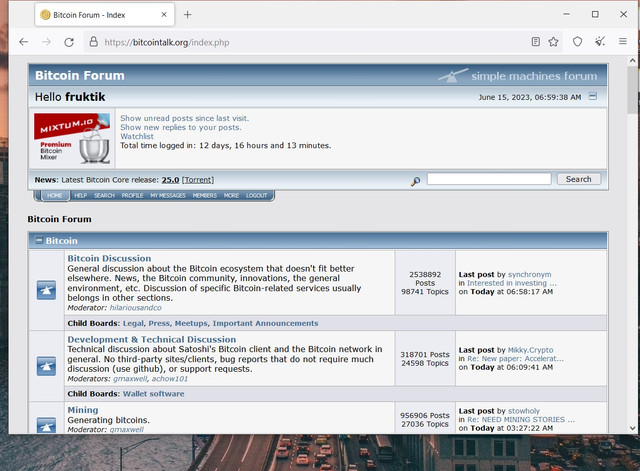Bookmark this page with star icon
Screen dimensions: 640x471
pyautogui.click(x=553, y=42)
